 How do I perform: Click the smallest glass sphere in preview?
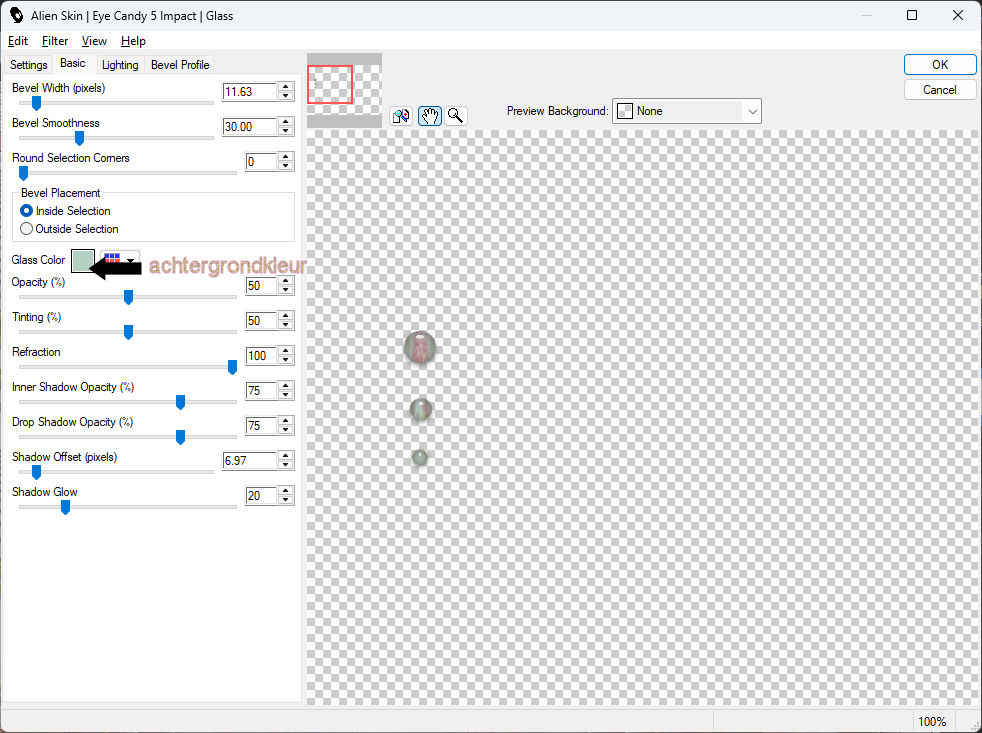420,457
